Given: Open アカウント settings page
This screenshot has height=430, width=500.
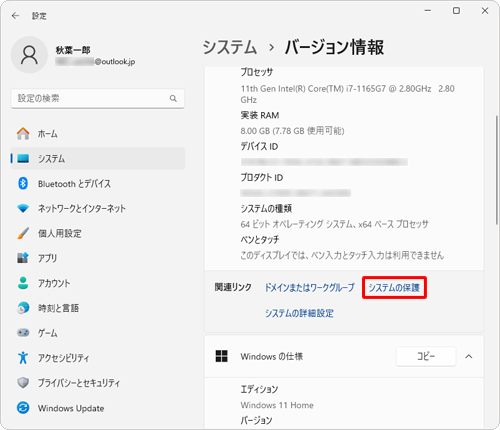Looking at the screenshot, I should [x=98, y=283].
